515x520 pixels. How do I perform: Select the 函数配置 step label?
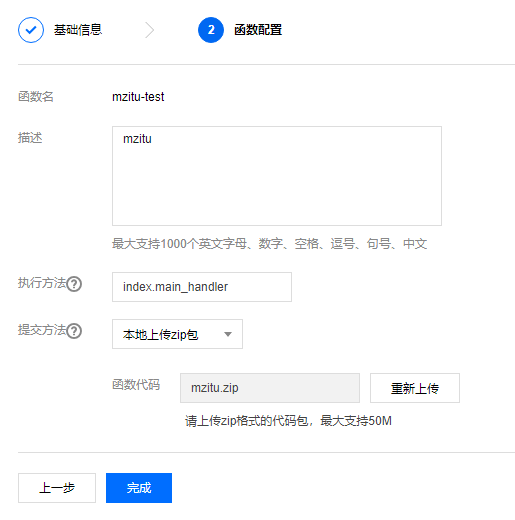coord(258,30)
